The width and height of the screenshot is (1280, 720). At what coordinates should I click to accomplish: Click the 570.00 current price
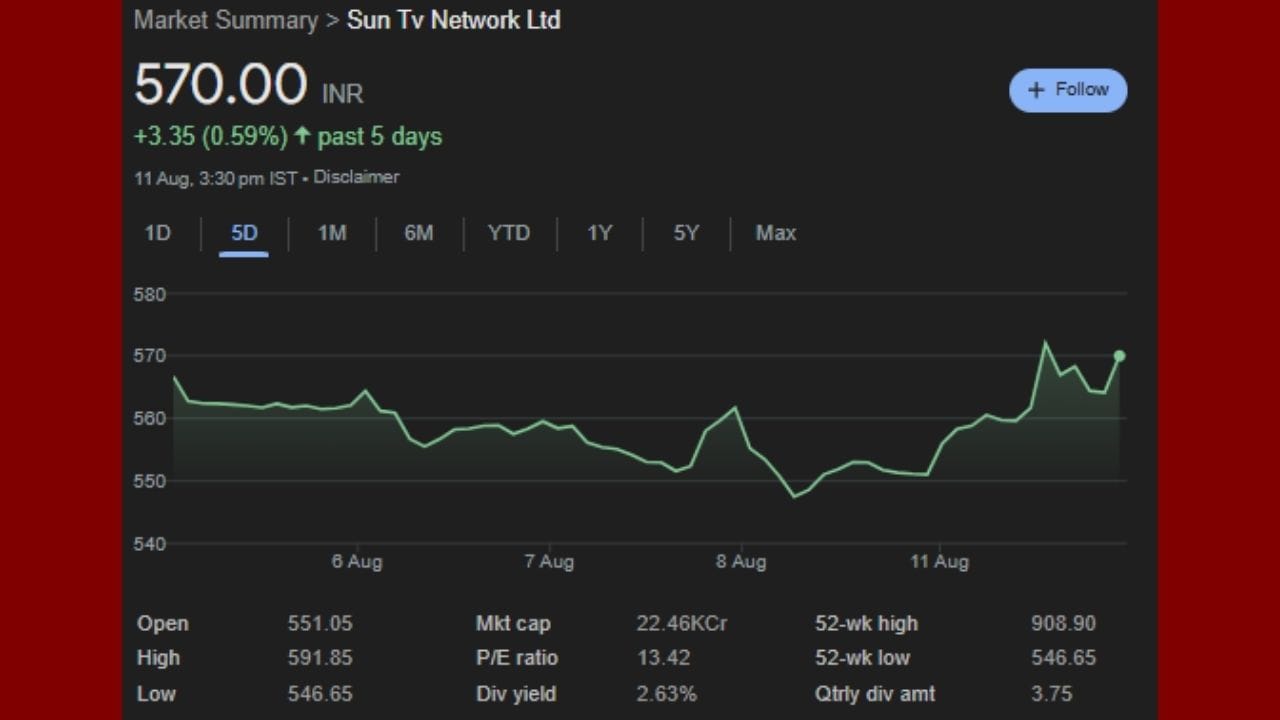(x=220, y=85)
